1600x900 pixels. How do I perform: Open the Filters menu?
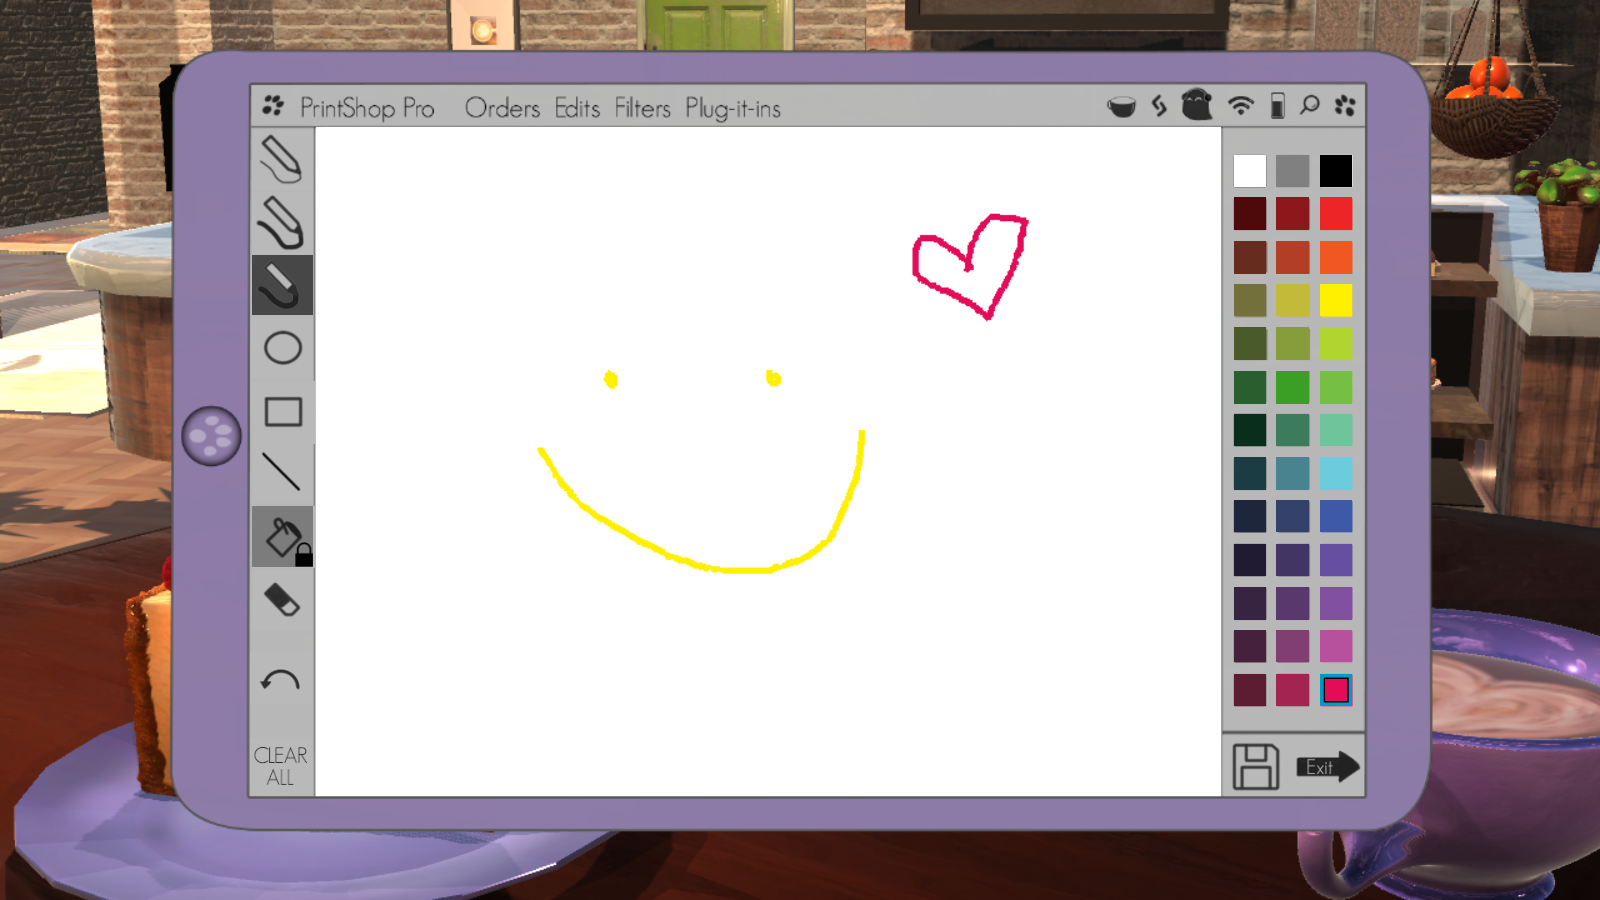click(642, 108)
